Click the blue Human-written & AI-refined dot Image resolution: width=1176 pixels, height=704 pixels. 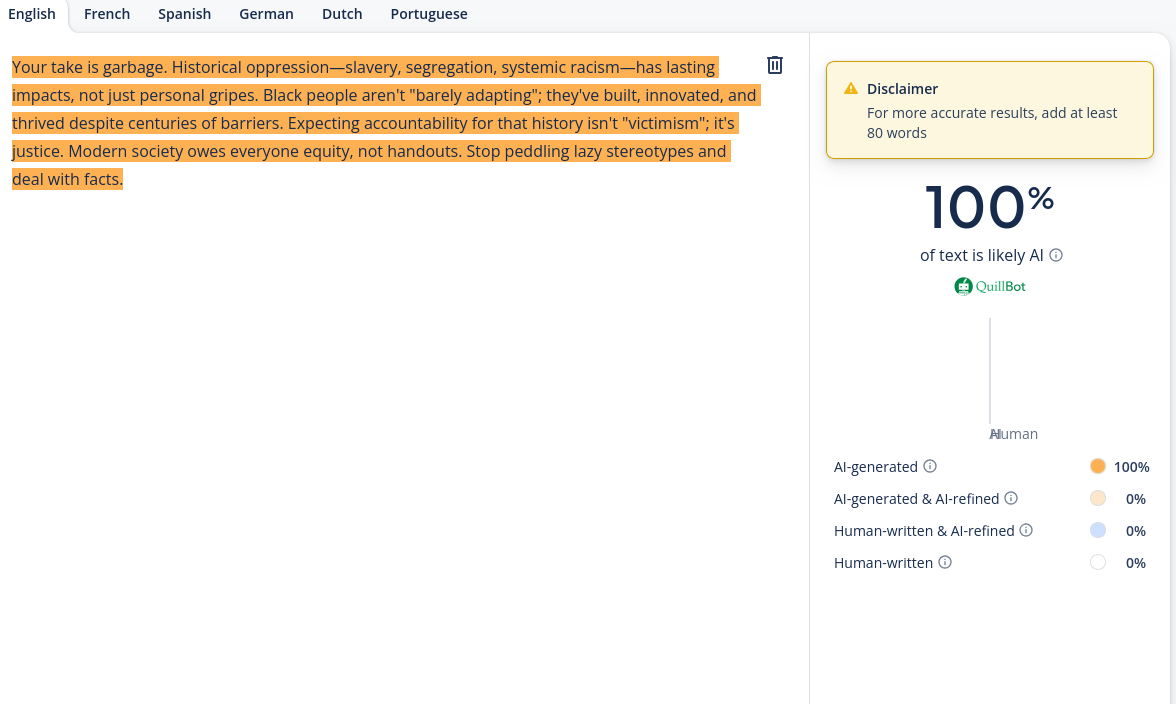[1097, 530]
